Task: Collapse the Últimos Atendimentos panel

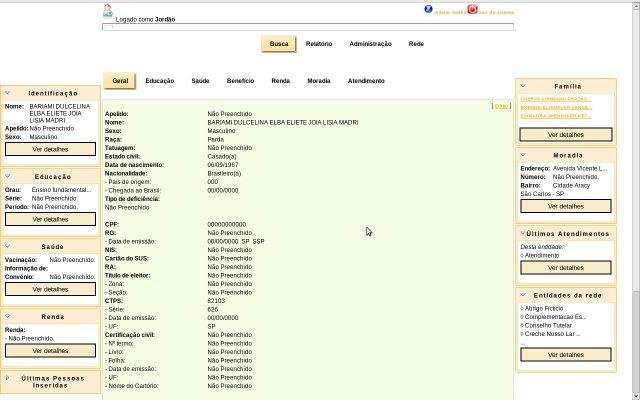Action: tap(522, 233)
